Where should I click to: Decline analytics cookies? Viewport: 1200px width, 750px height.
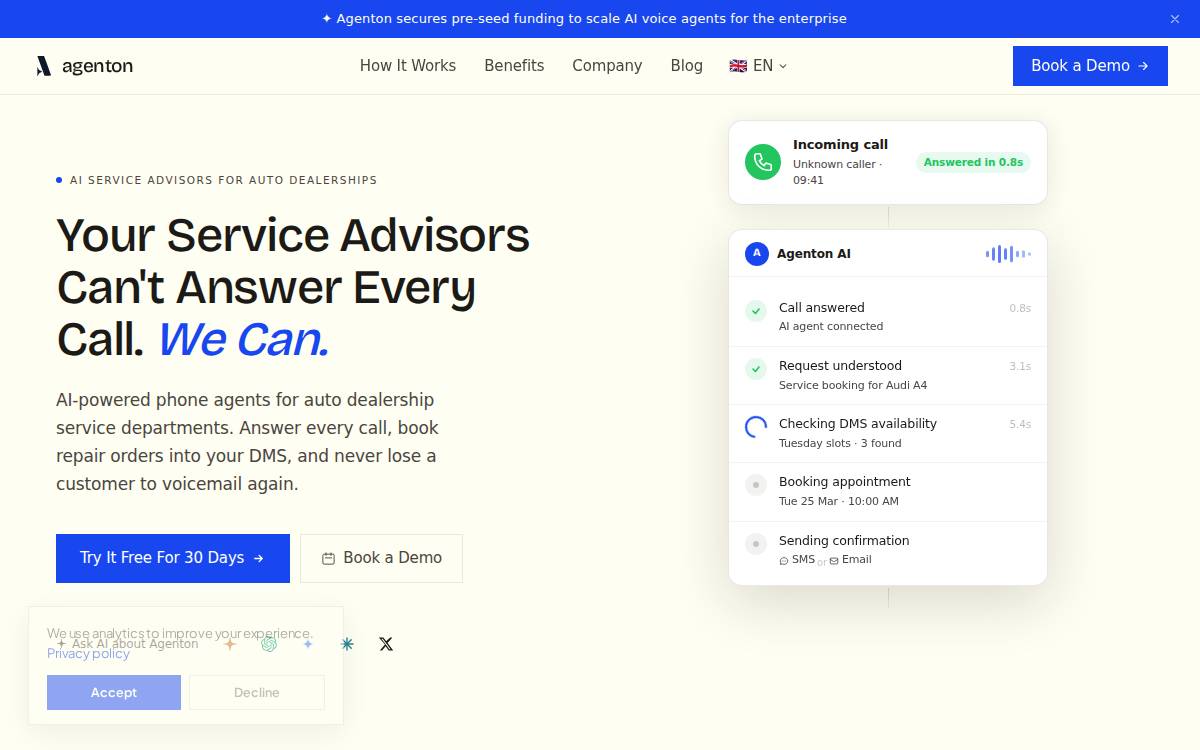[257, 692]
